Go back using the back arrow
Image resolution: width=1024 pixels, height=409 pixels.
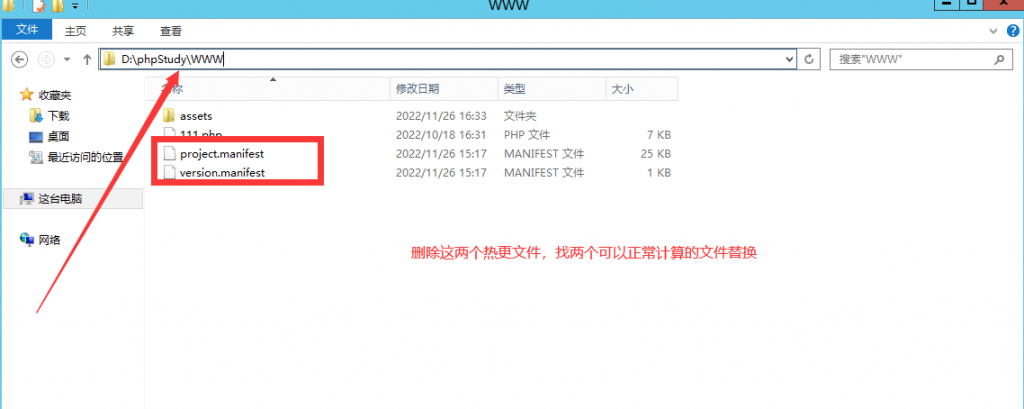(x=20, y=59)
